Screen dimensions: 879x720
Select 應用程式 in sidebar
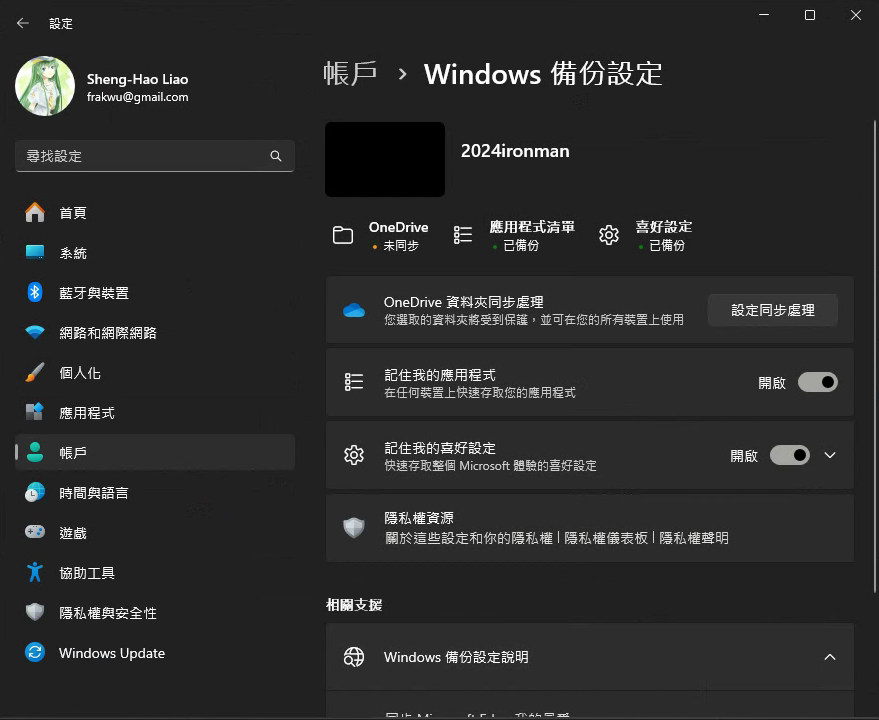click(x=155, y=412)
